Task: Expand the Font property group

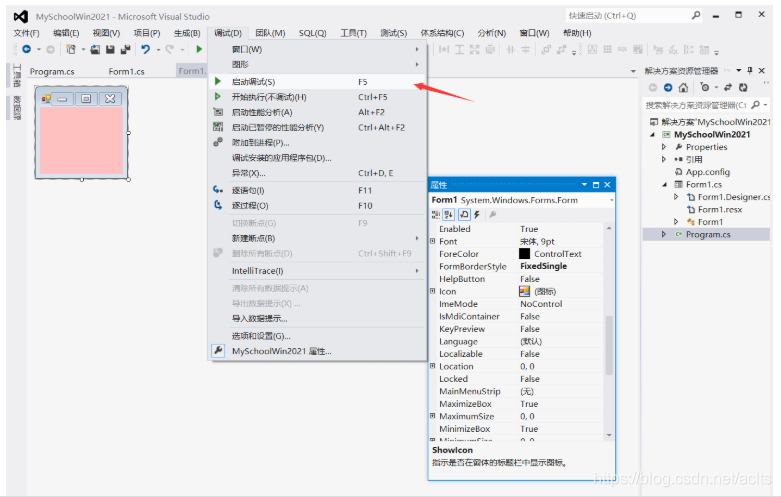Action: pyautogui.click(x=432, y=241)
